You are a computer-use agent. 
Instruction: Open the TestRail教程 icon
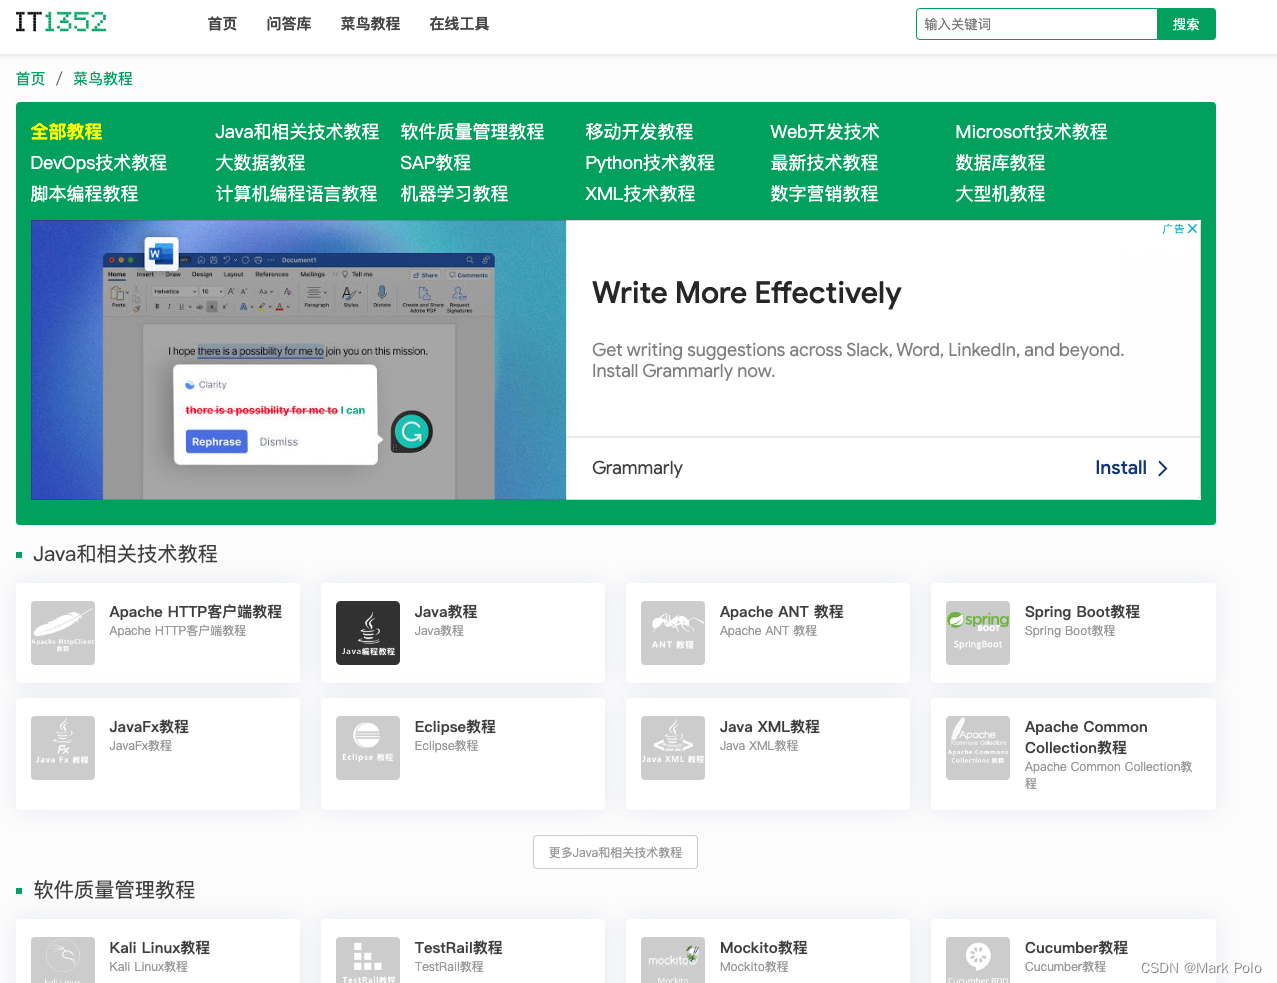coord(368,960)
